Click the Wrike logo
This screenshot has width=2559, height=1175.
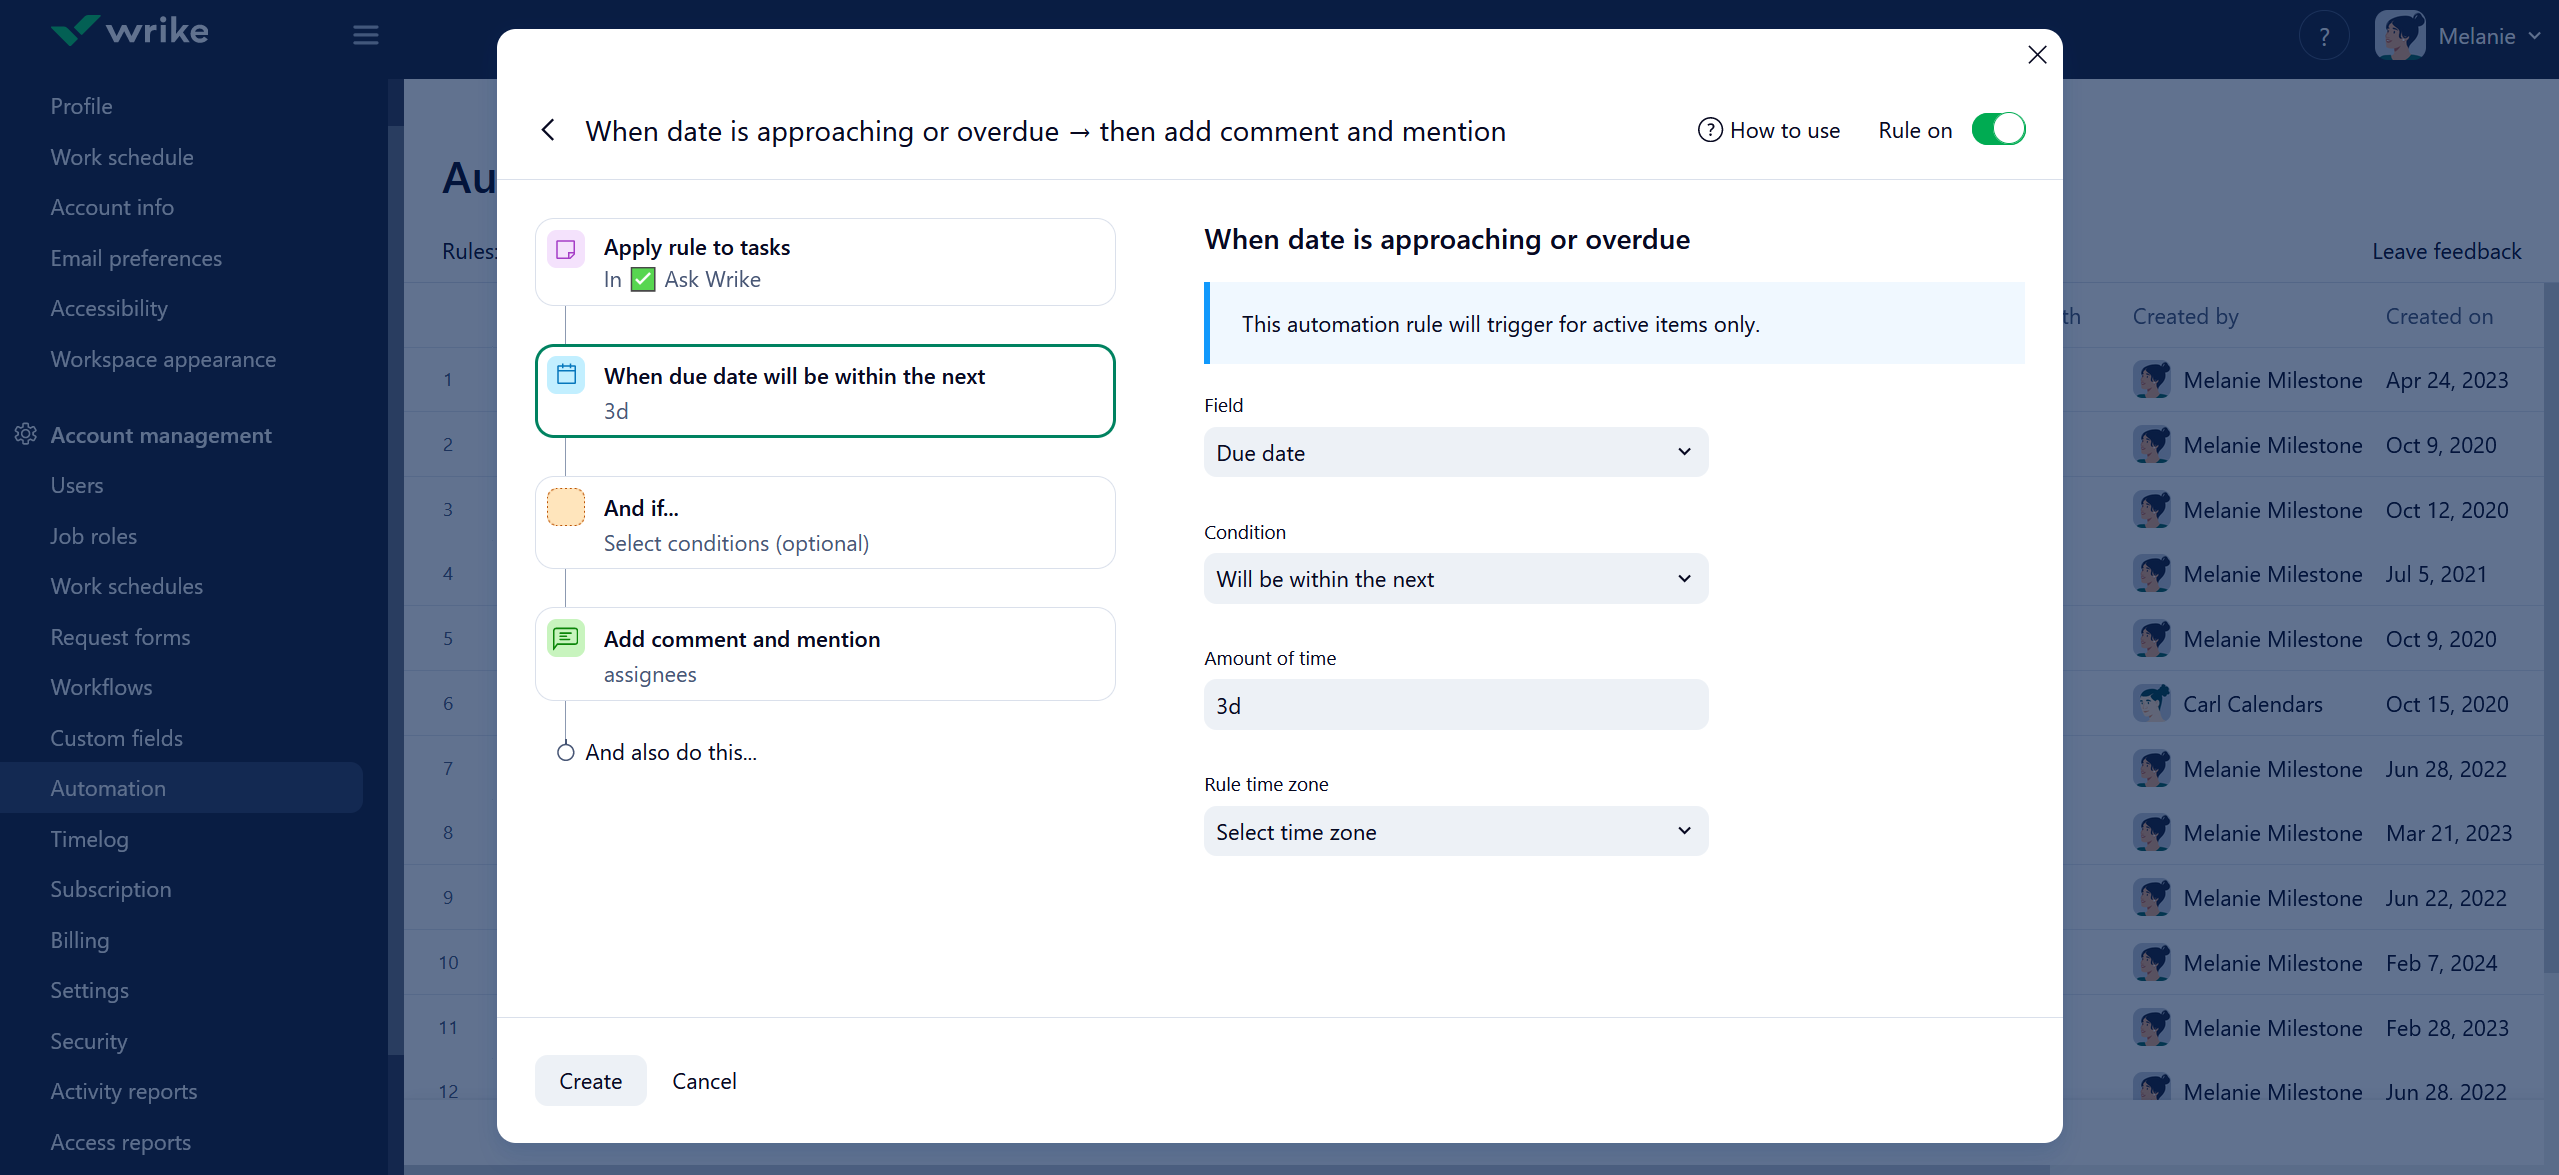tap(130, 31)
